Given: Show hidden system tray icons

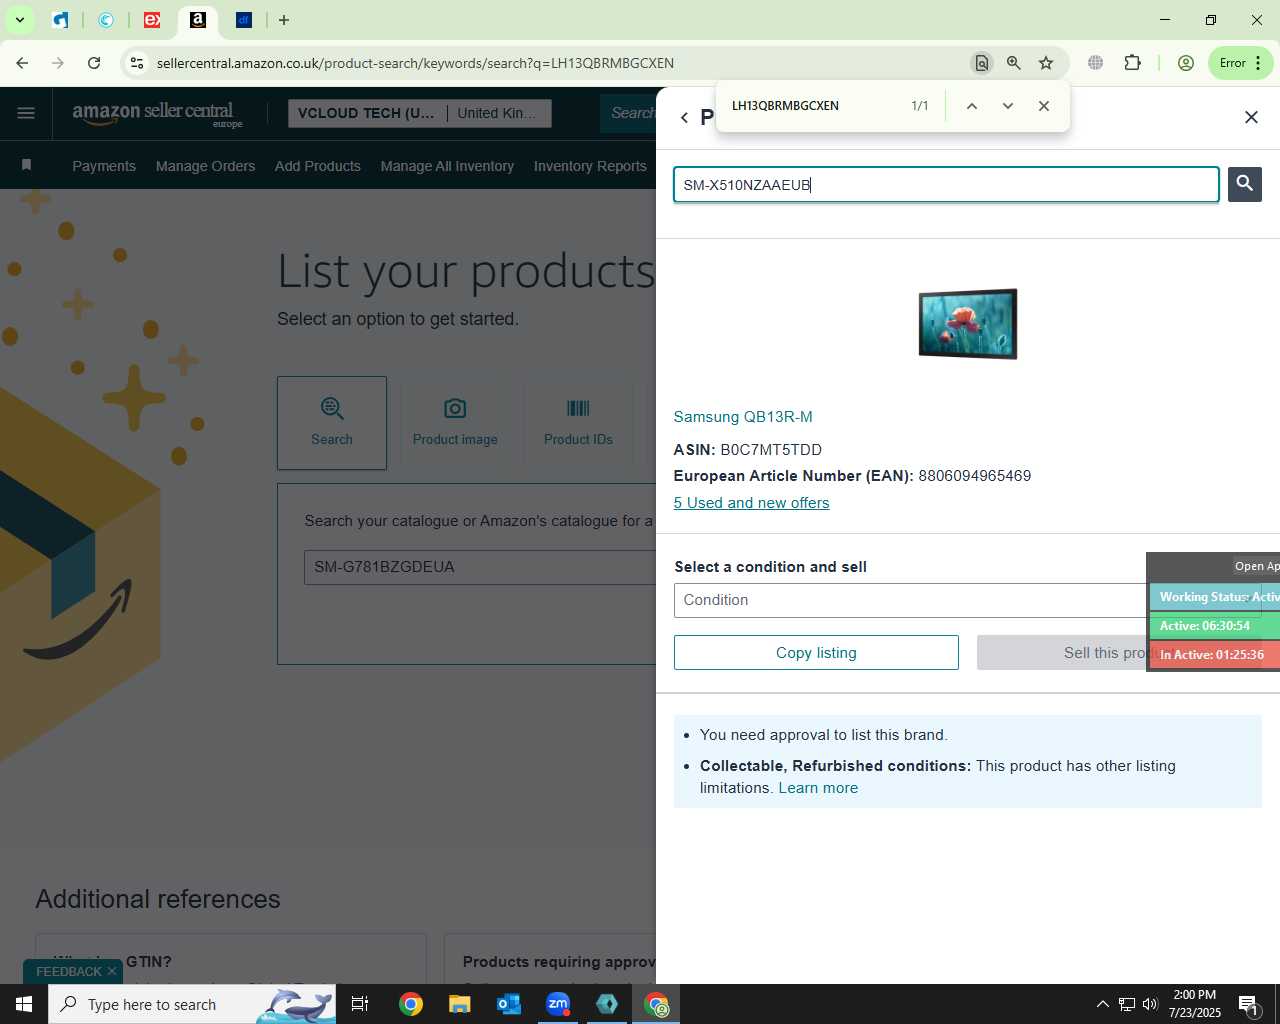Looking at the screenshot, I should (x=1102, y=1004).
